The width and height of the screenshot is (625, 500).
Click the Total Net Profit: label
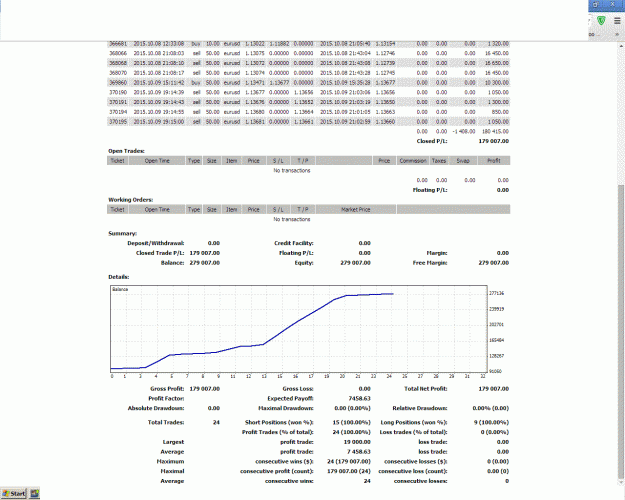click(x=426, y=389)
